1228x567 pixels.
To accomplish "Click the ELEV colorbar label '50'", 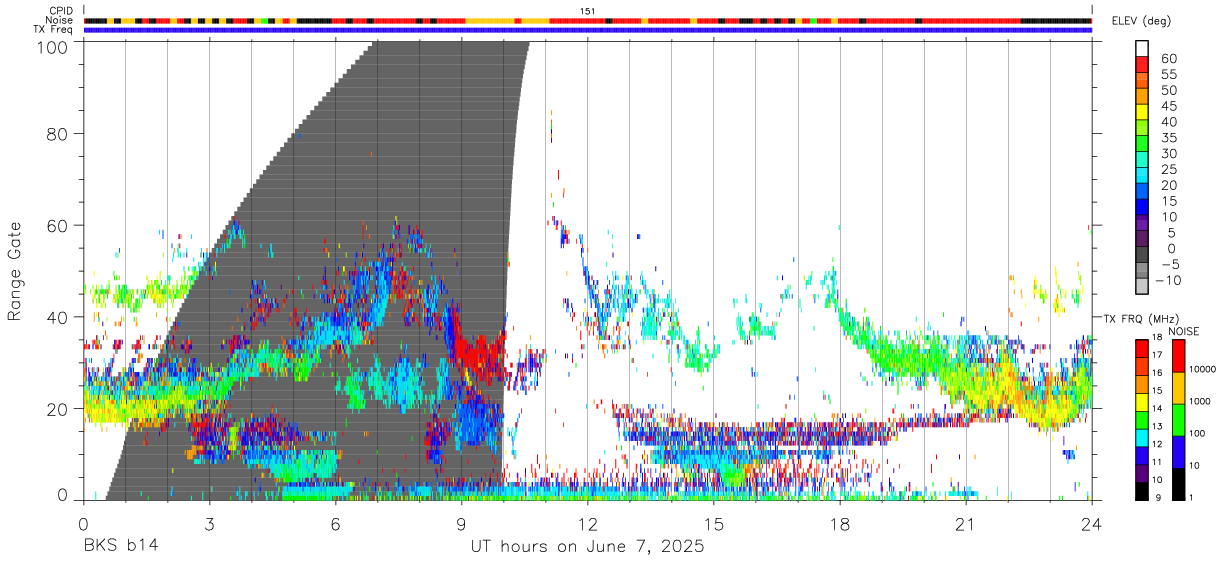I will pyautogui.click(x=1168, y=91).
